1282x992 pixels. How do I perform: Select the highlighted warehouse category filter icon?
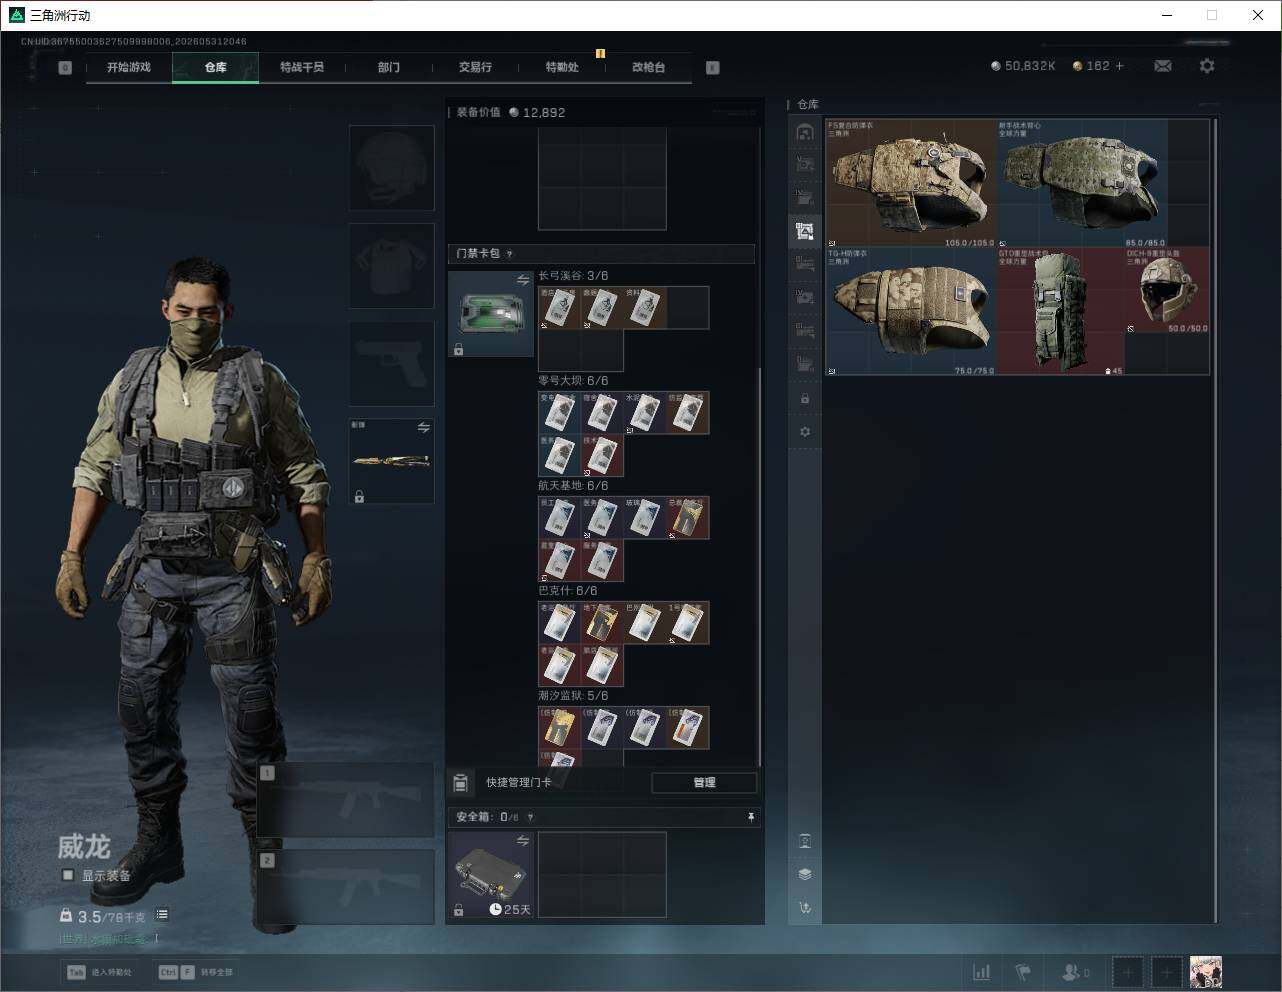[x=805, y=231]
